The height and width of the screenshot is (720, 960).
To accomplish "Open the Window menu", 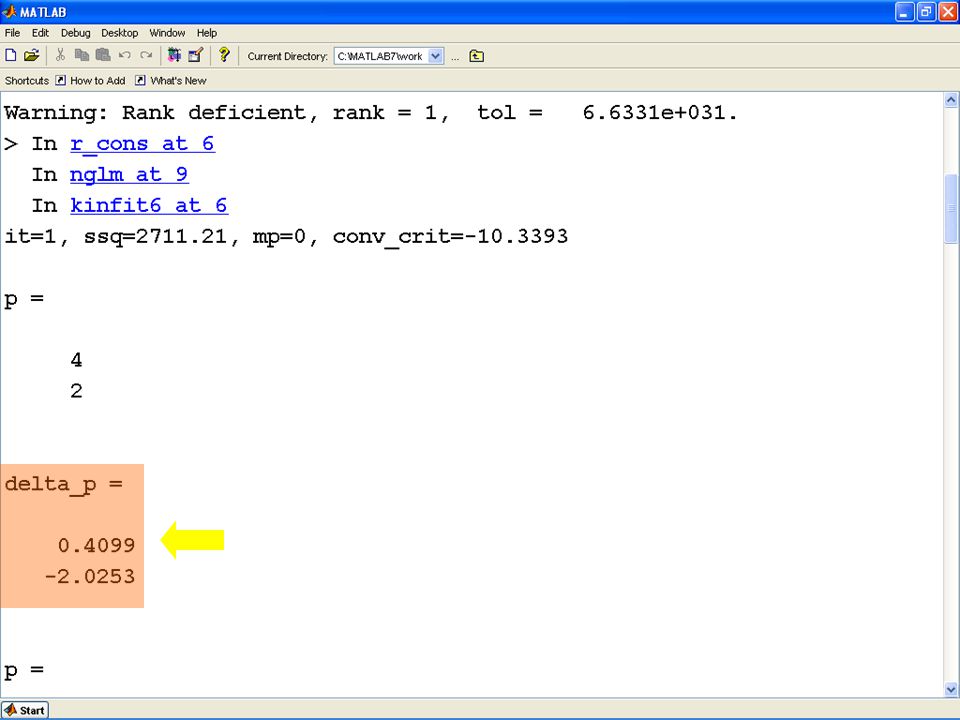I will click(167, 33).
